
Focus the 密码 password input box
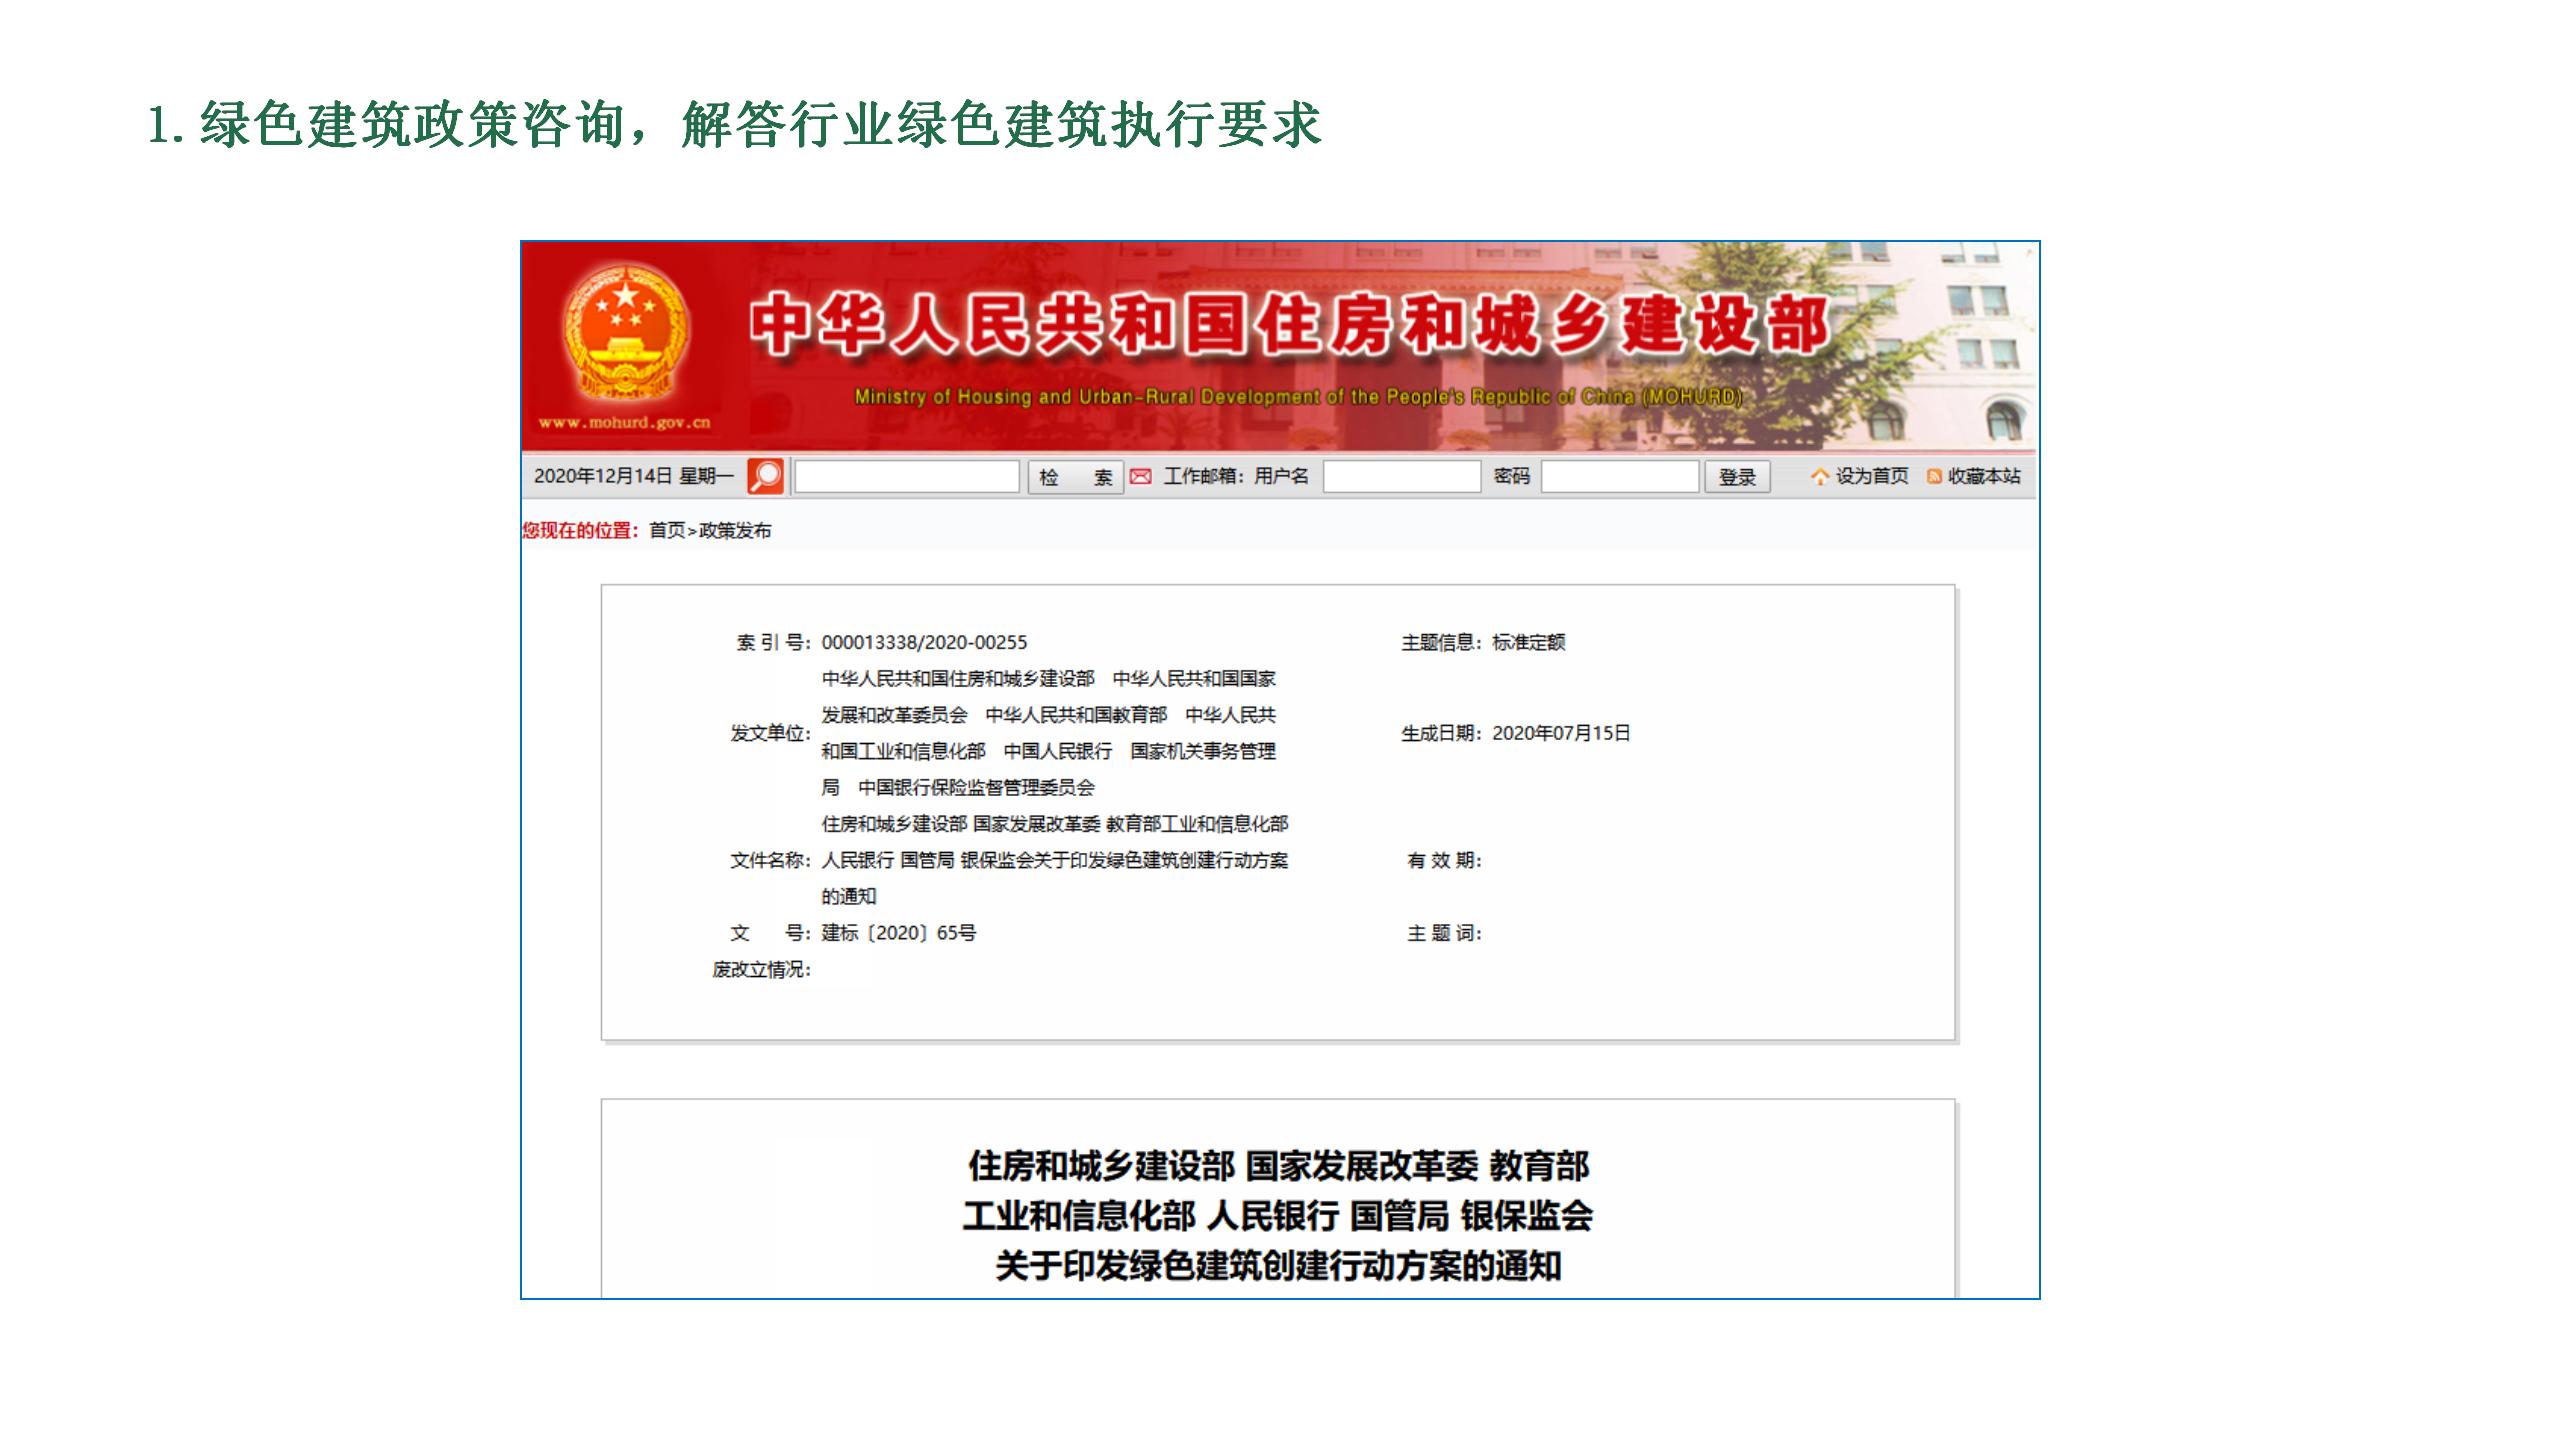(x=1619, y=477)
